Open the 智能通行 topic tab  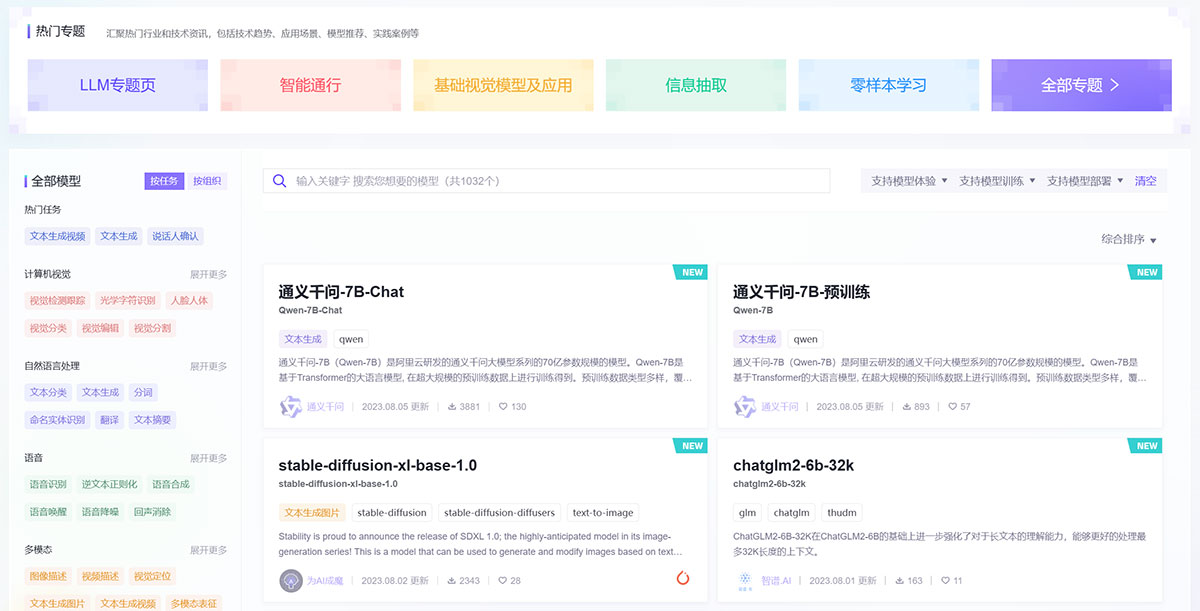point(310,85)
